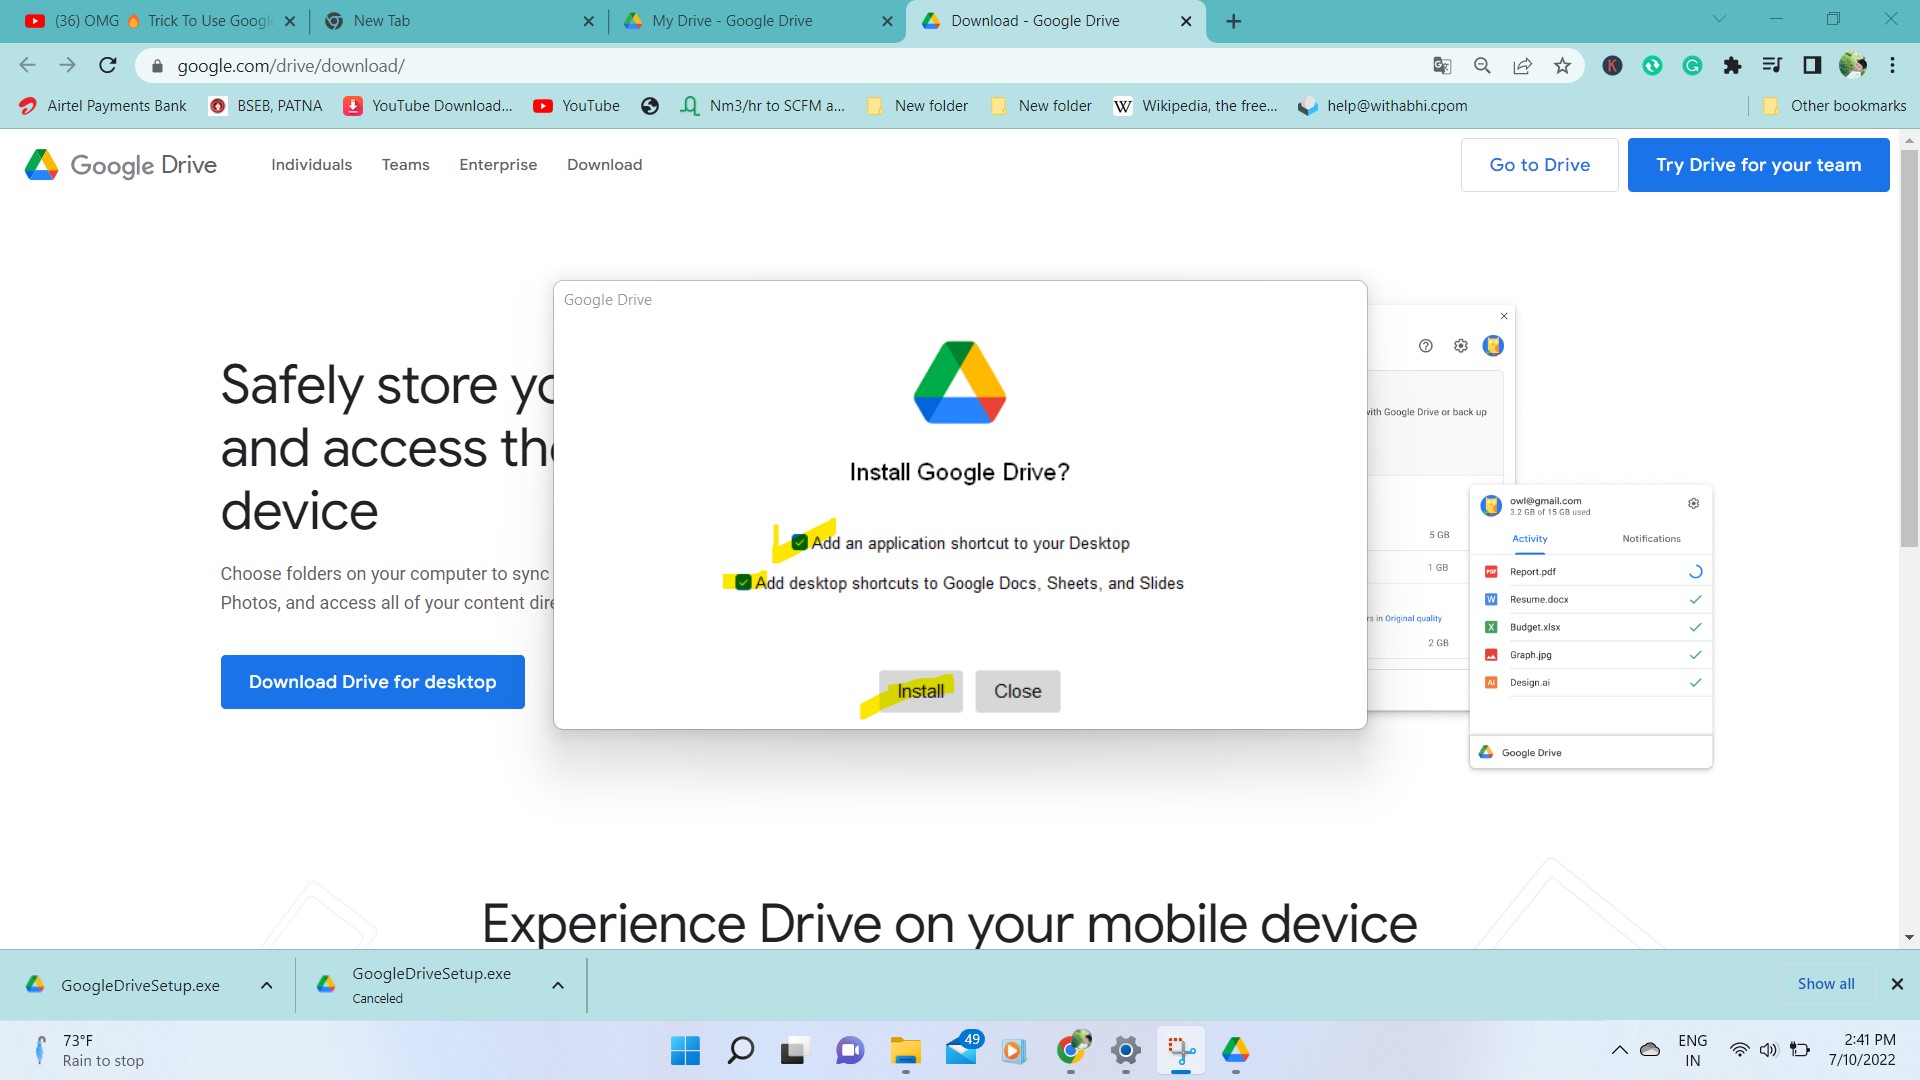Click Install in Google Drive dialog
Viewport: 1920px width, 1080px height.
pyautogui.click(x=920, y=691)
